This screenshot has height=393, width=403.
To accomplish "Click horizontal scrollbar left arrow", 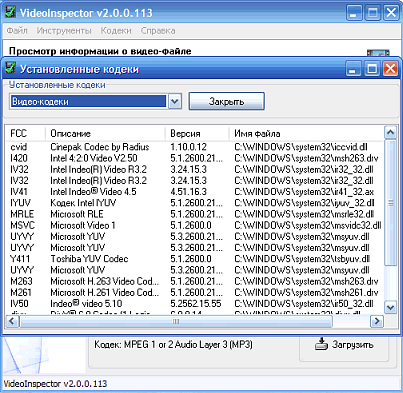I will pyautogui.click(x=12, y=321).
